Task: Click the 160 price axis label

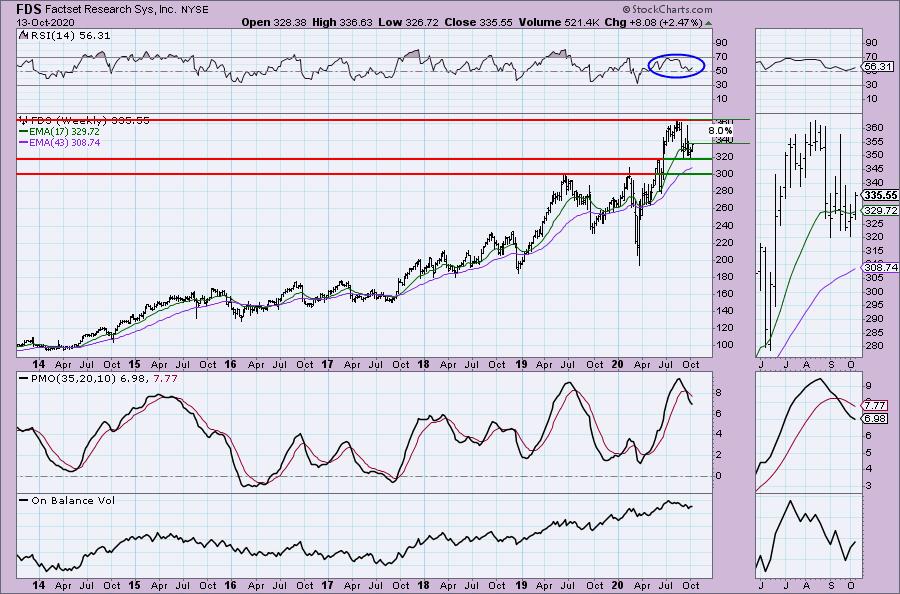Action: coord(724,294)
